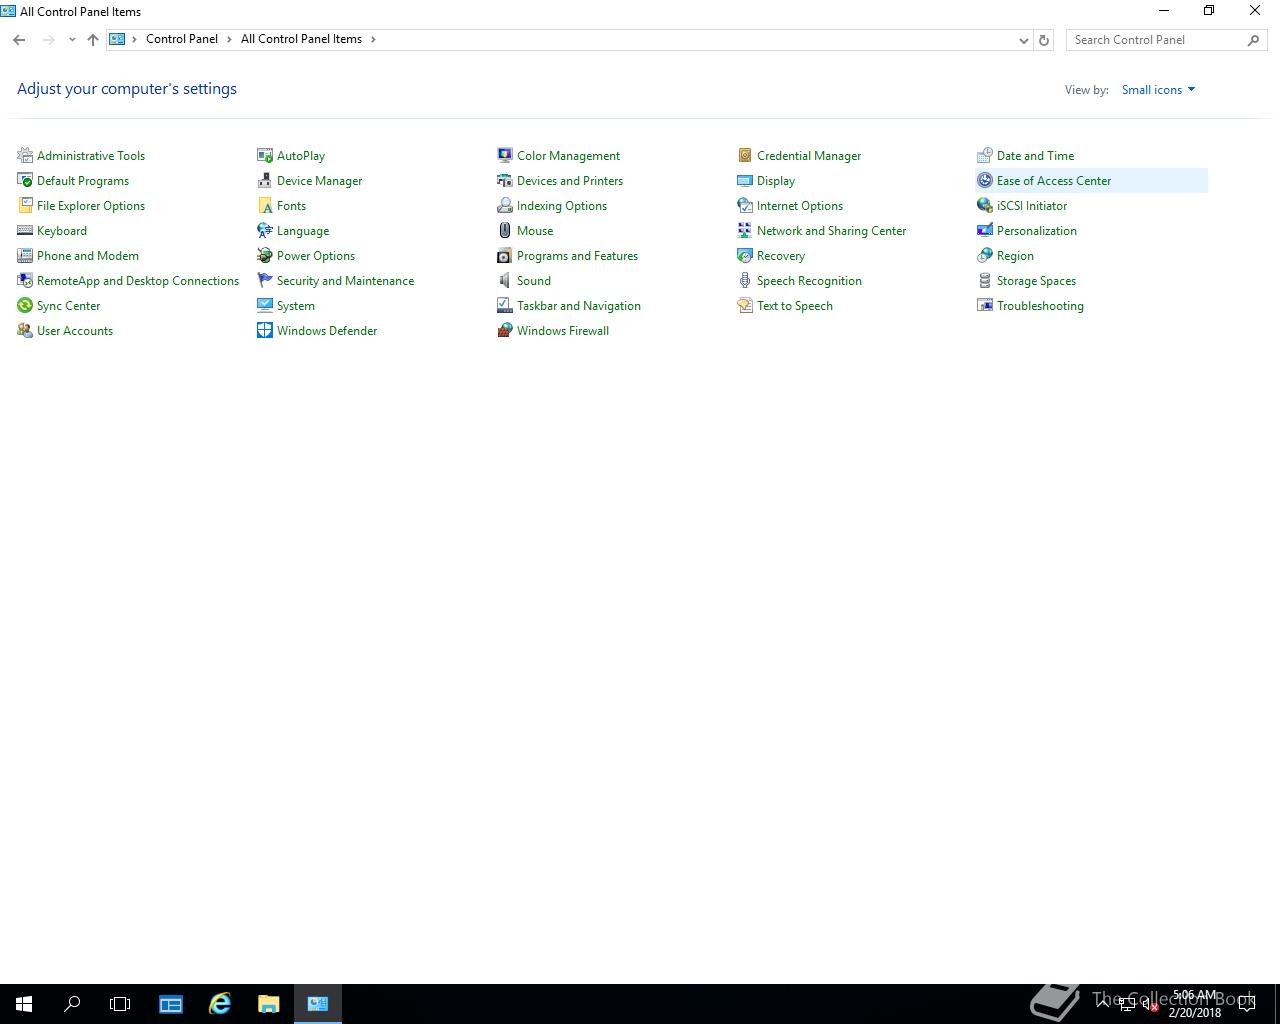This screenshot has width=1280, height=1024.
Task: Open the Security and Maintenance flag icon
Action: pos(265,280)
